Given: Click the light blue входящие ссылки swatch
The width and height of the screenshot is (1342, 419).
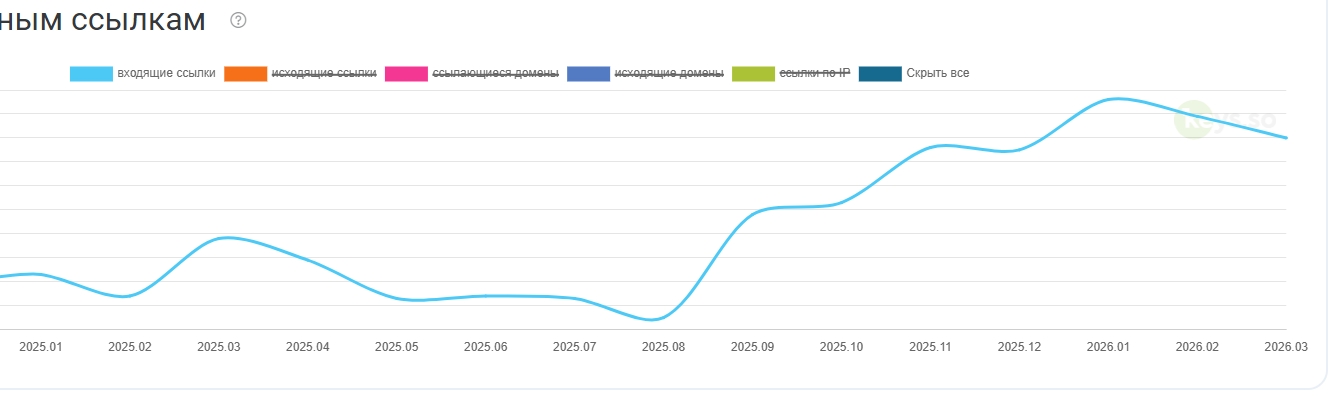Looking at the screenshot, I should pyautogui.click(x=91, y=73).
